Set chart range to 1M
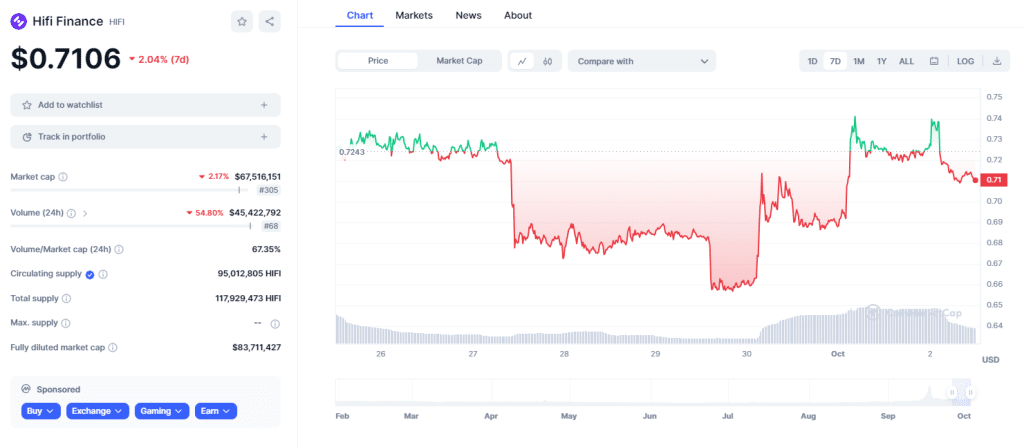The height and width of the screenshot is (447, 1024). pos(859,61)
